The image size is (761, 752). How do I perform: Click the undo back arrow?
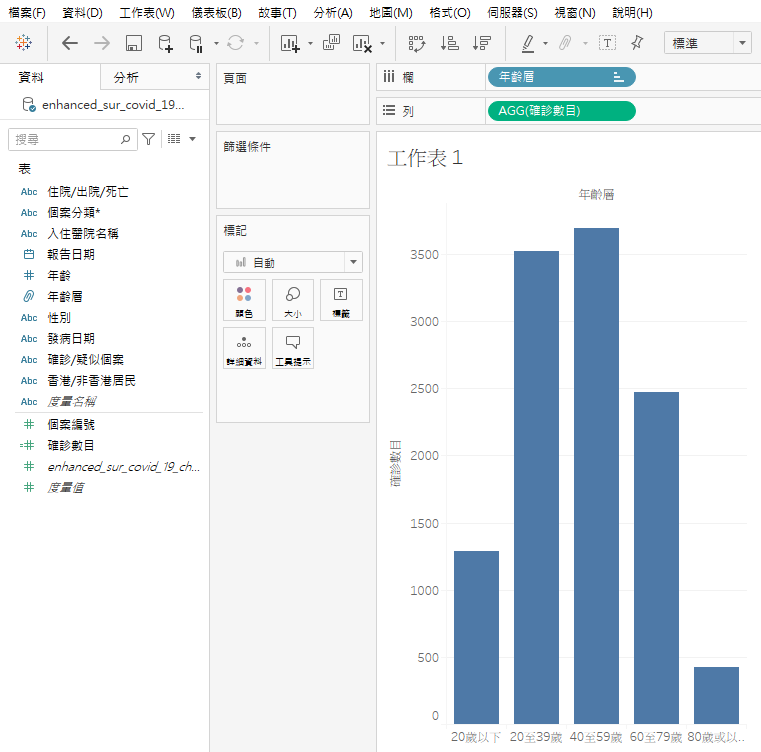click(x=69, y=43)
